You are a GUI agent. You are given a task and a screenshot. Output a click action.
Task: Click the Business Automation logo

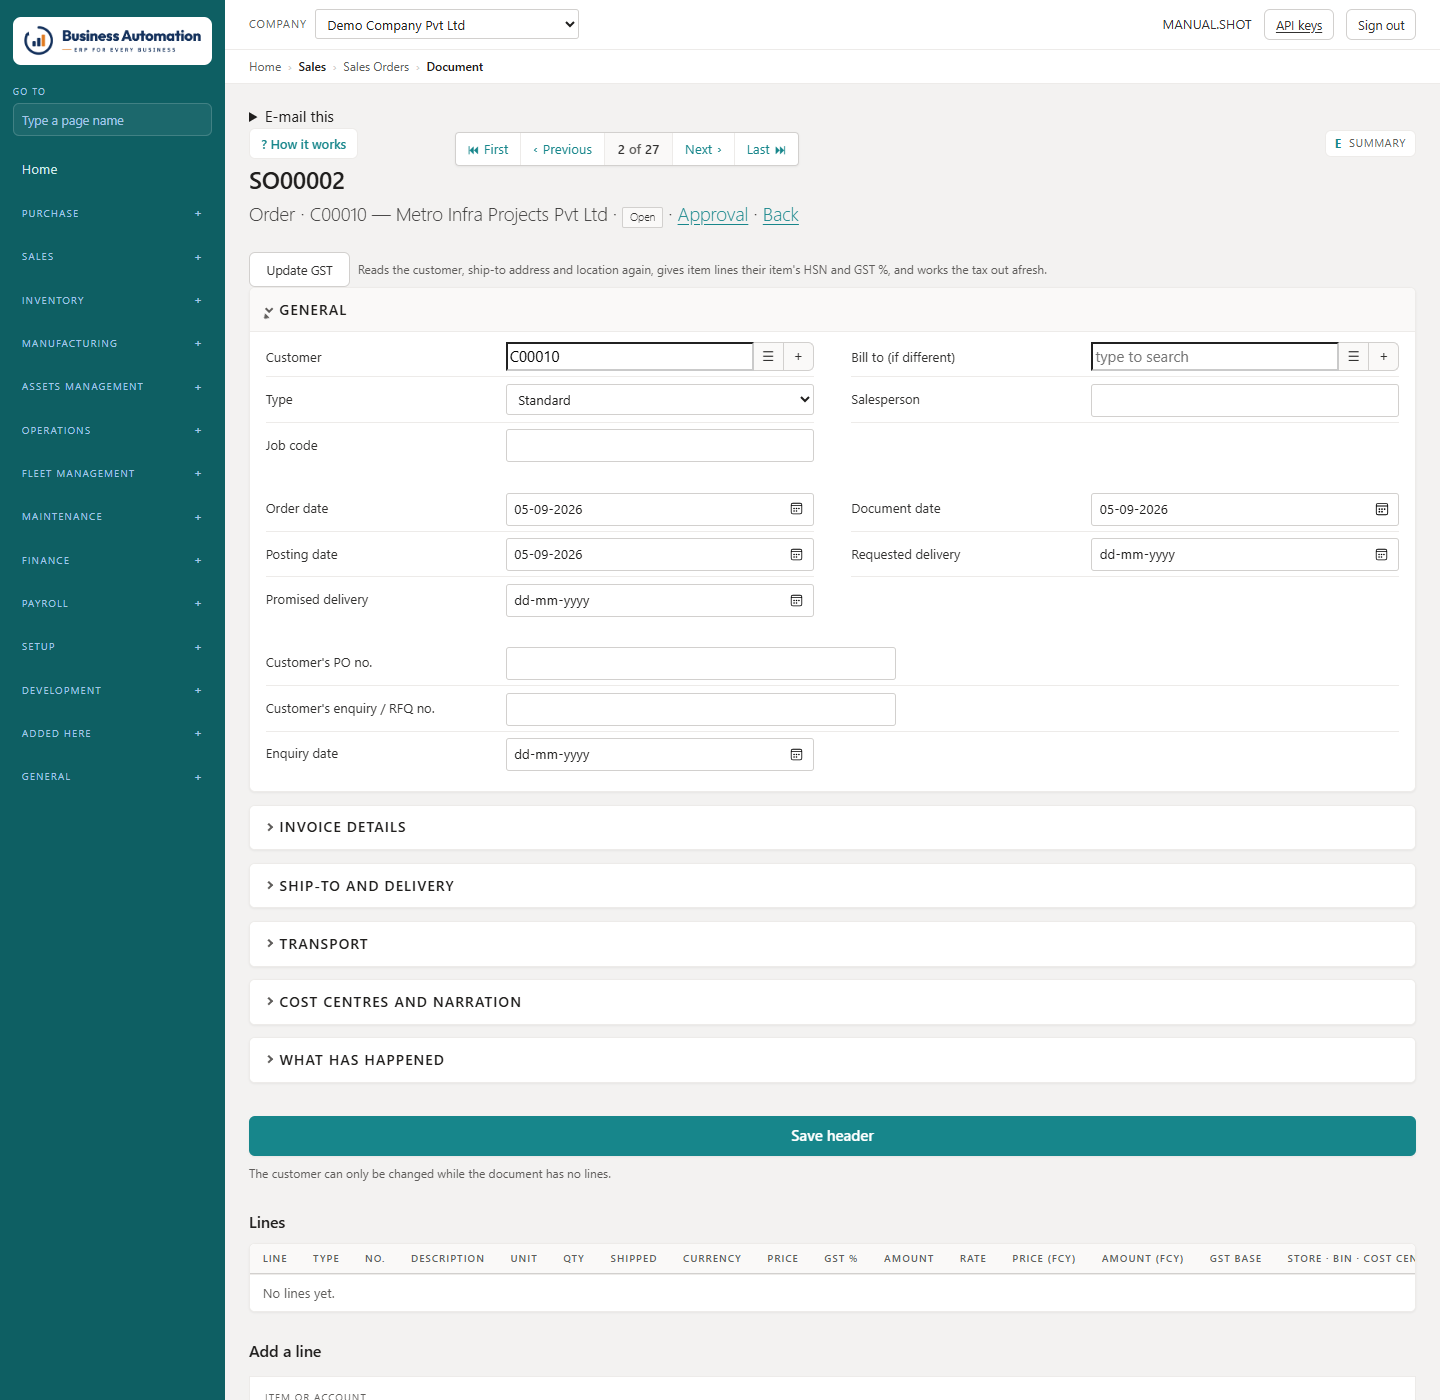[x=112, y=41]
